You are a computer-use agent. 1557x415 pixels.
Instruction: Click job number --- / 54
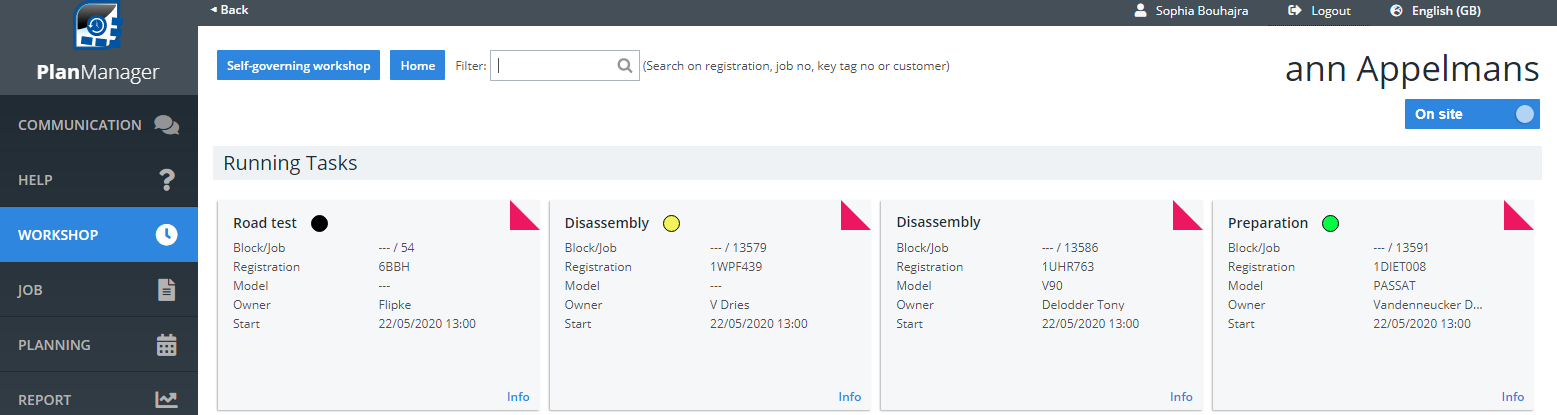coord(396,248)
